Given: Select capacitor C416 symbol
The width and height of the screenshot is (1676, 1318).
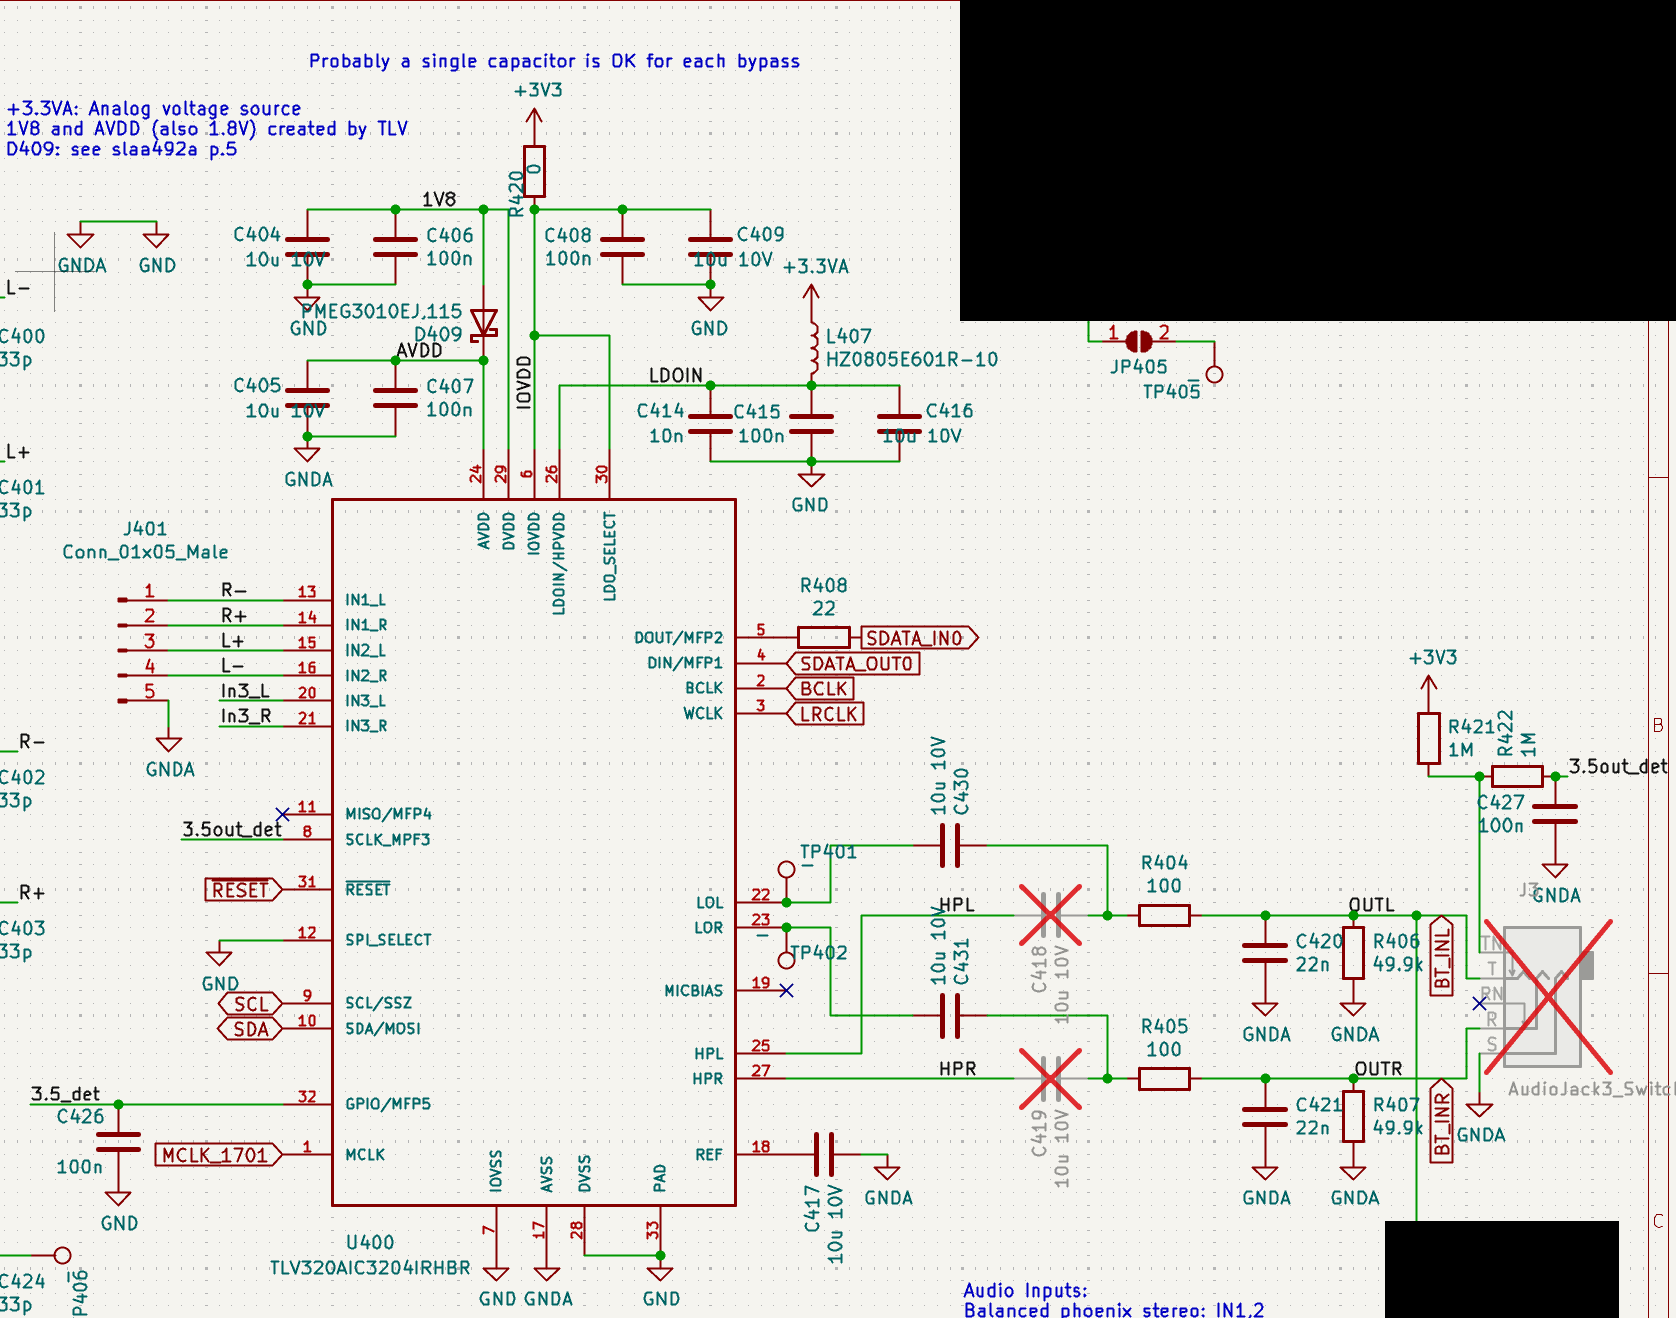Looking at the screenshot, I should tap(899, 424).
